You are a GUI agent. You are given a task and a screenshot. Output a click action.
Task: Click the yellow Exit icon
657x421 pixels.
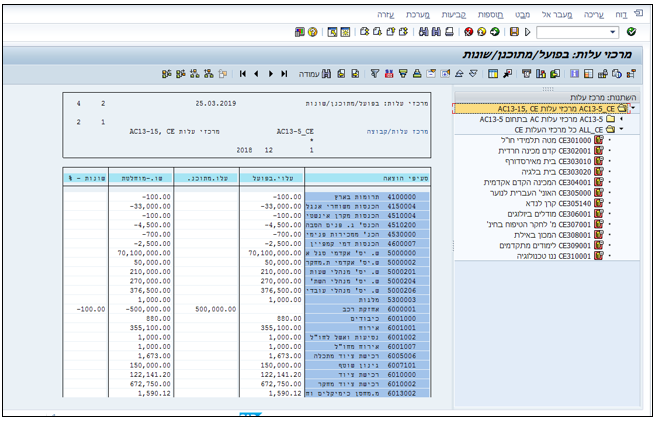(x=482, y=32)
